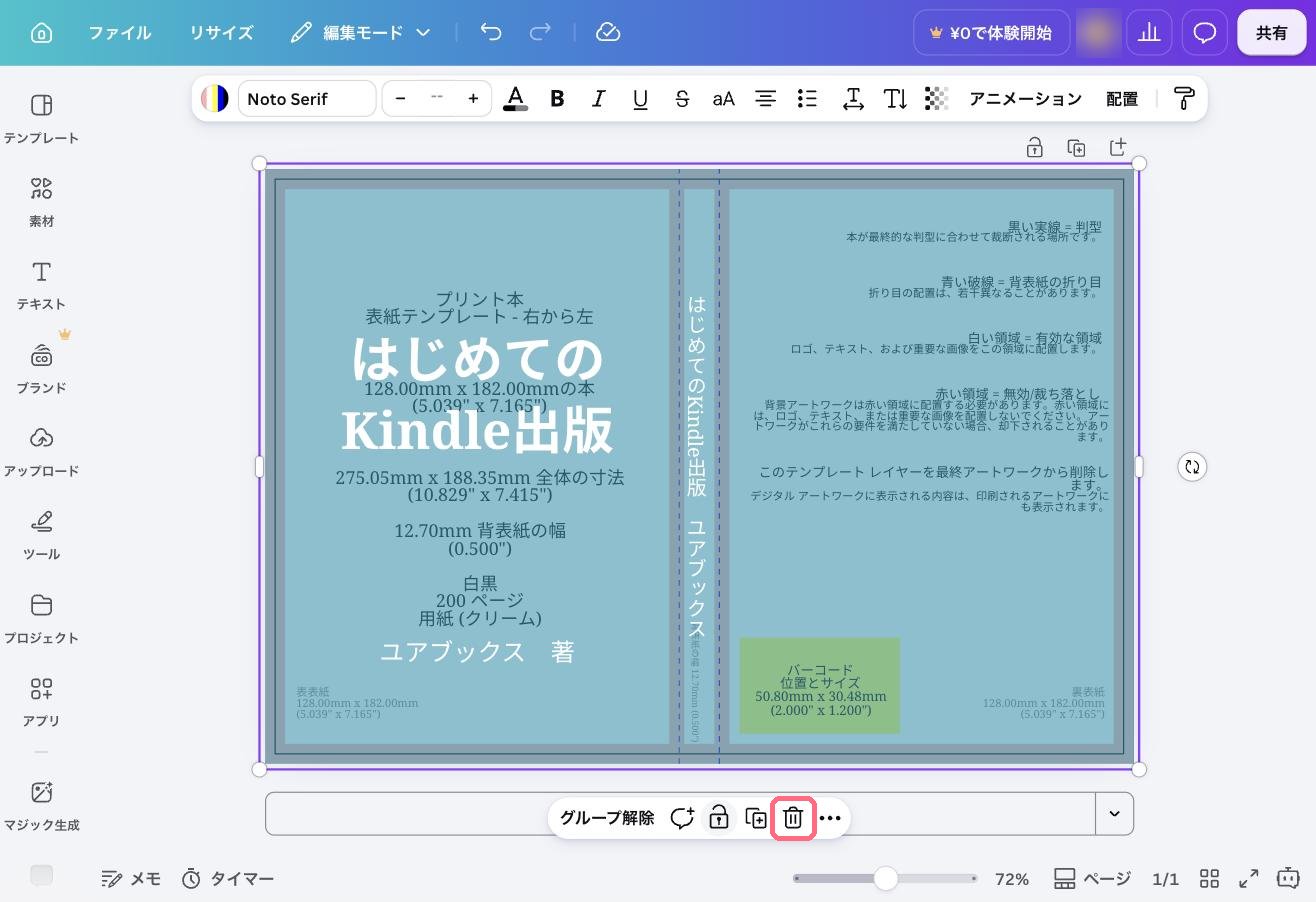Viewport: 1316px width, 902px height.
Task: Open the analytics chart icon
Action: pos(1149,33)
